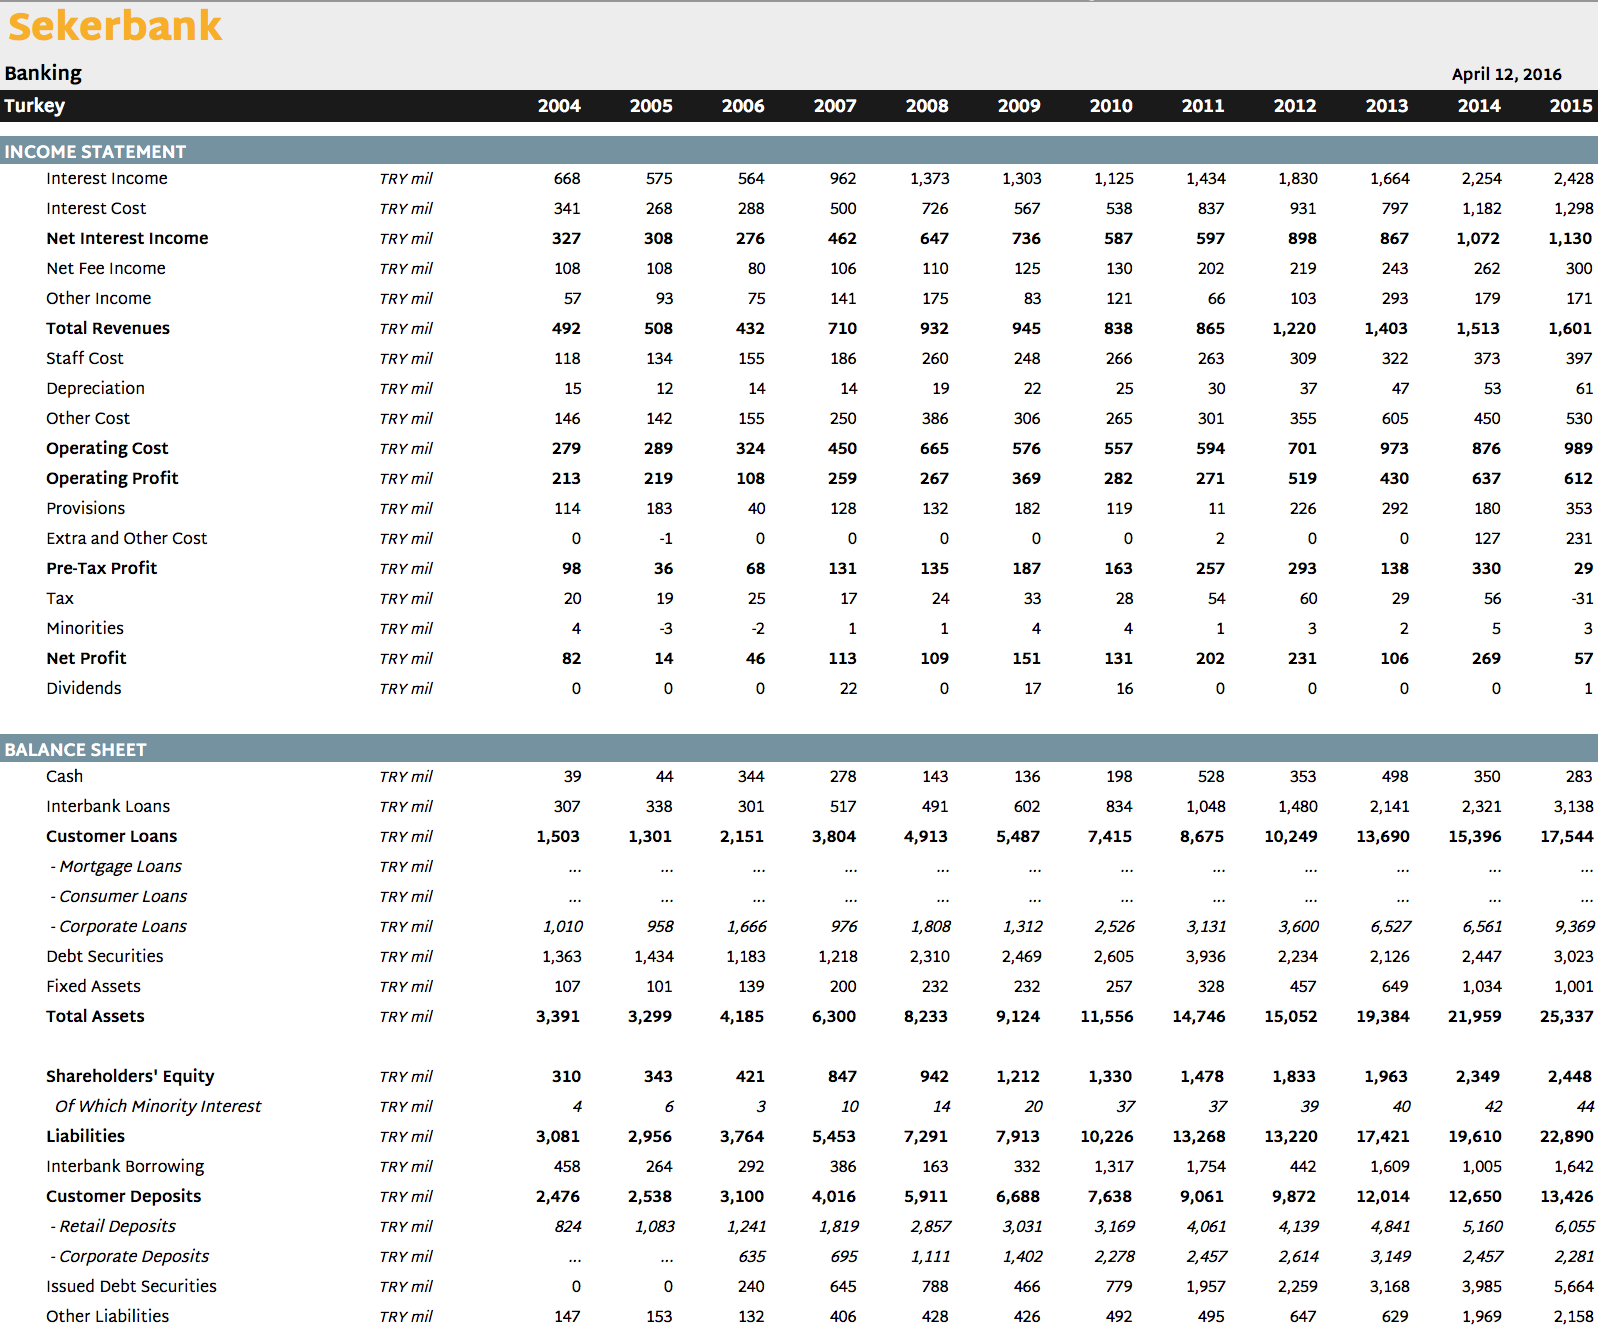Click the Total Revenues label
Screen dimensions: 1598x1336
coord(108,328)
